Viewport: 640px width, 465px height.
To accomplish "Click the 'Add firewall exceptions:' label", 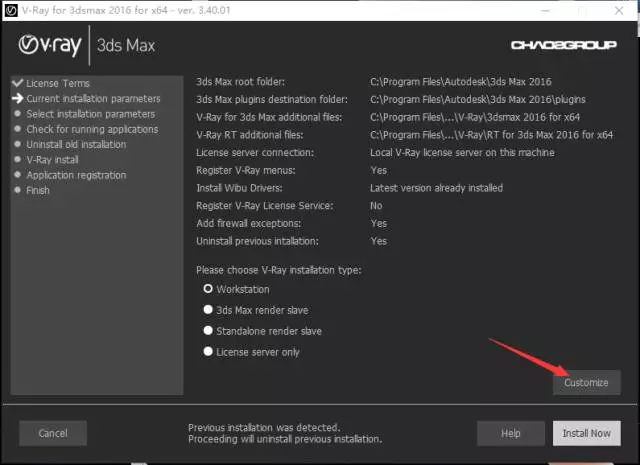I will pyautogui.click(x=249, y=223).
